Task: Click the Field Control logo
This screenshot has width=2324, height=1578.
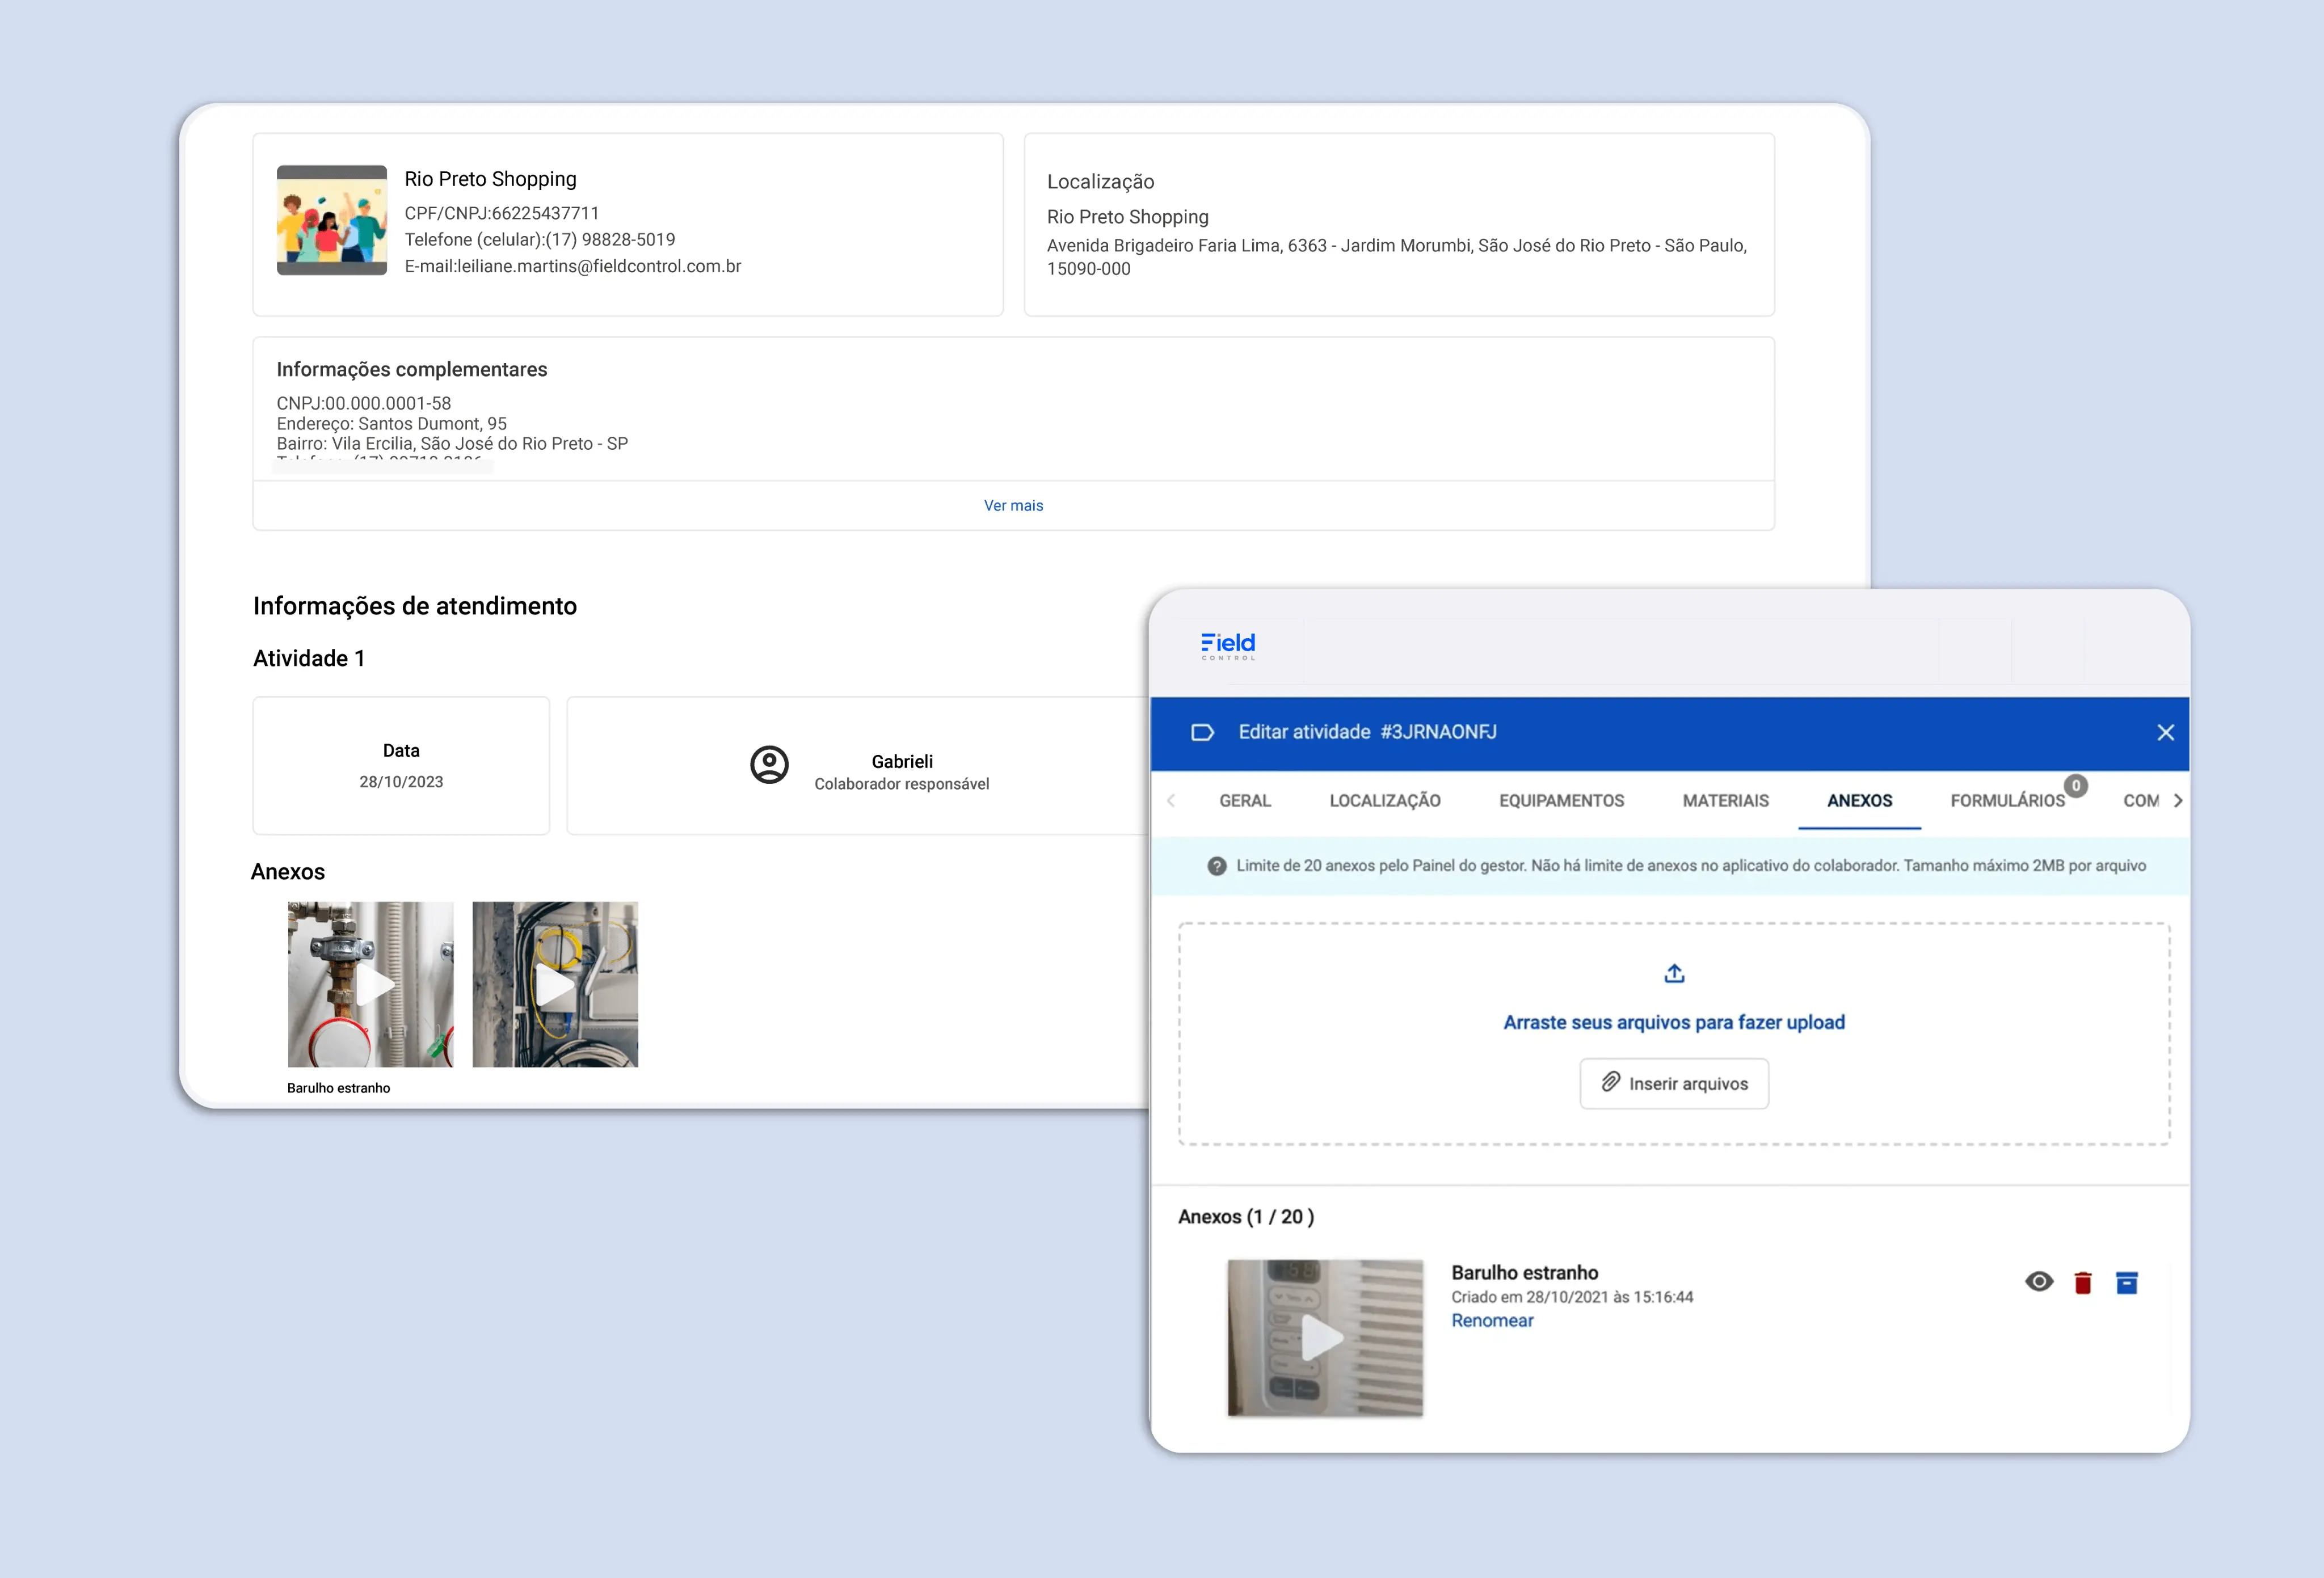Action: coord(1227,646)
